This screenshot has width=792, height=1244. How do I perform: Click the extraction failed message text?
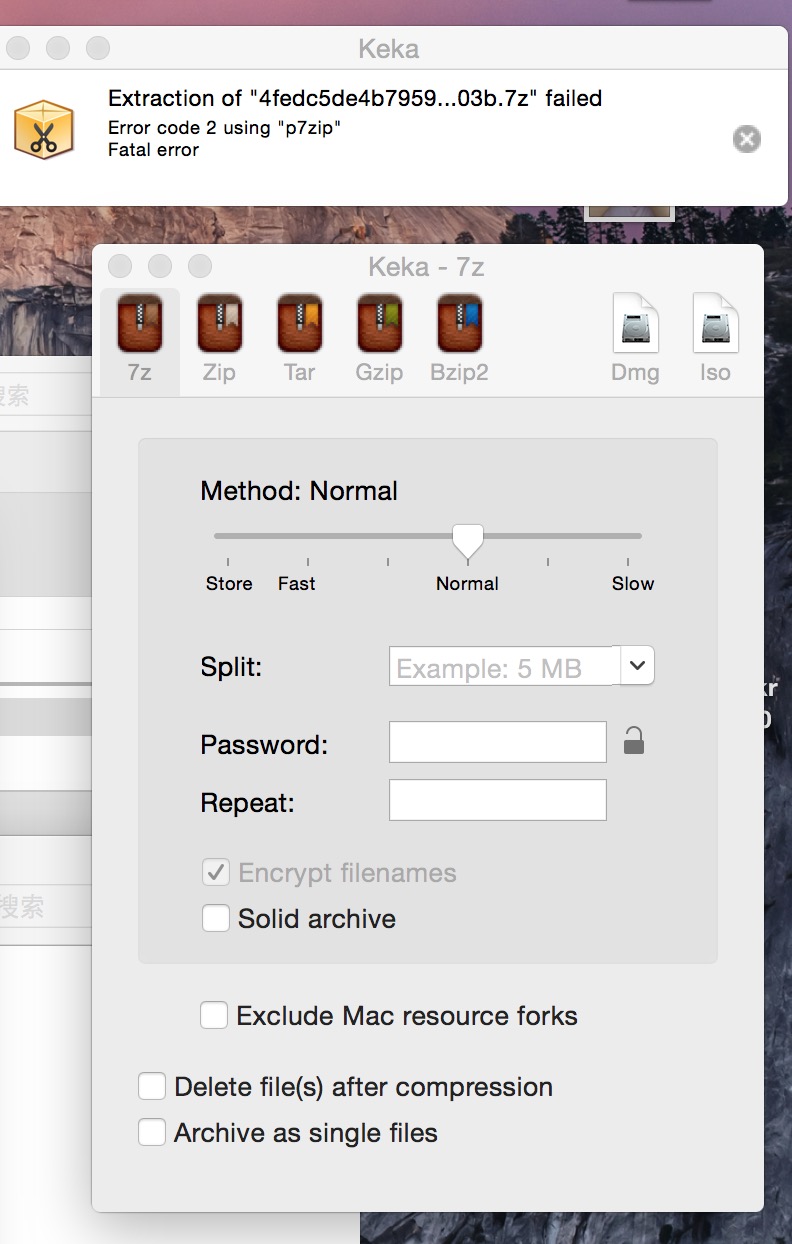(x=355, y=98)
